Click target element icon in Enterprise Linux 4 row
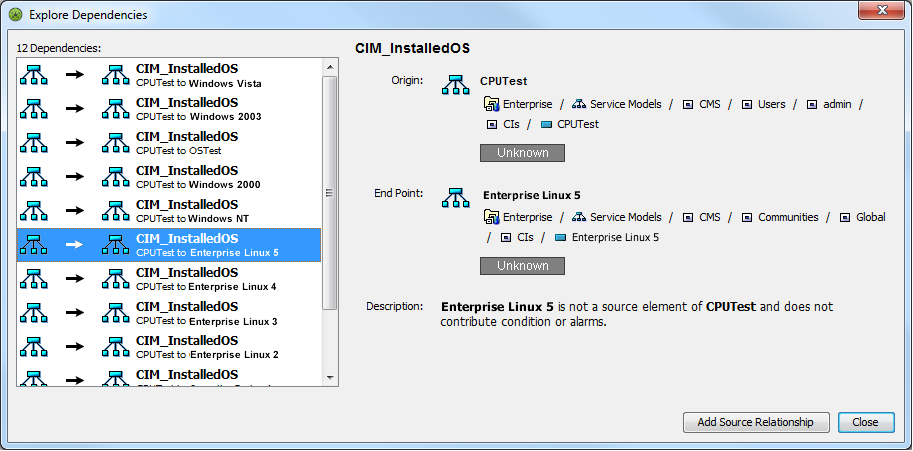The width and height of the screenshot is (913, 451). (x=115, y=279)
